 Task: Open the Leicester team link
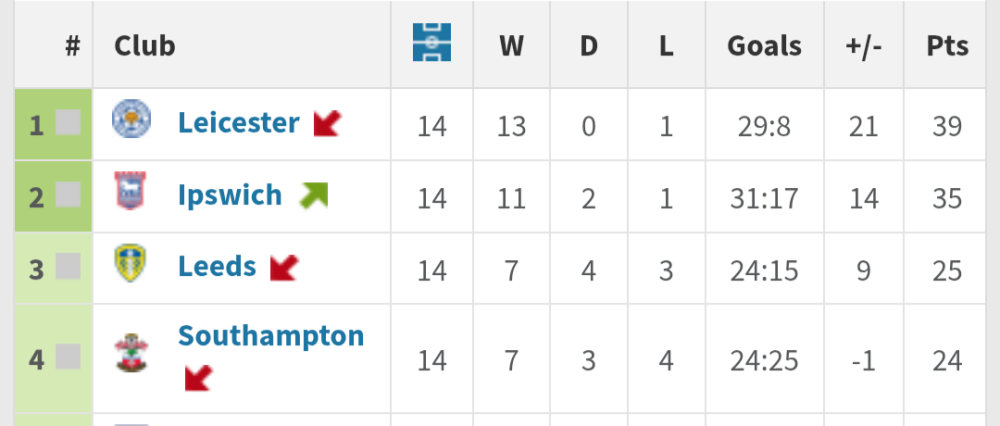point(238,123)
